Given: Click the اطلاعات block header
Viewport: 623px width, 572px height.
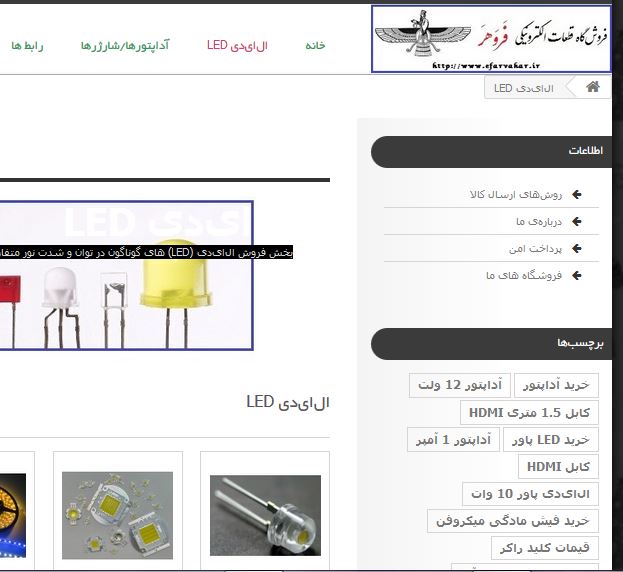Looking at the screenshot, I should click(x=491, y=152).
